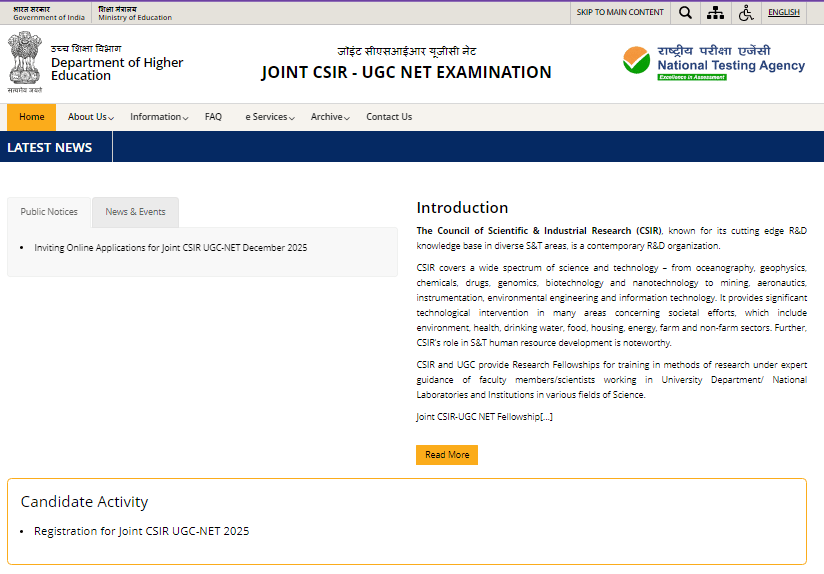The width and height of the screenshot is (824, 574).
Task: Open the search magnifier icon
Action: pyautogui.click(x=685, y=13)
